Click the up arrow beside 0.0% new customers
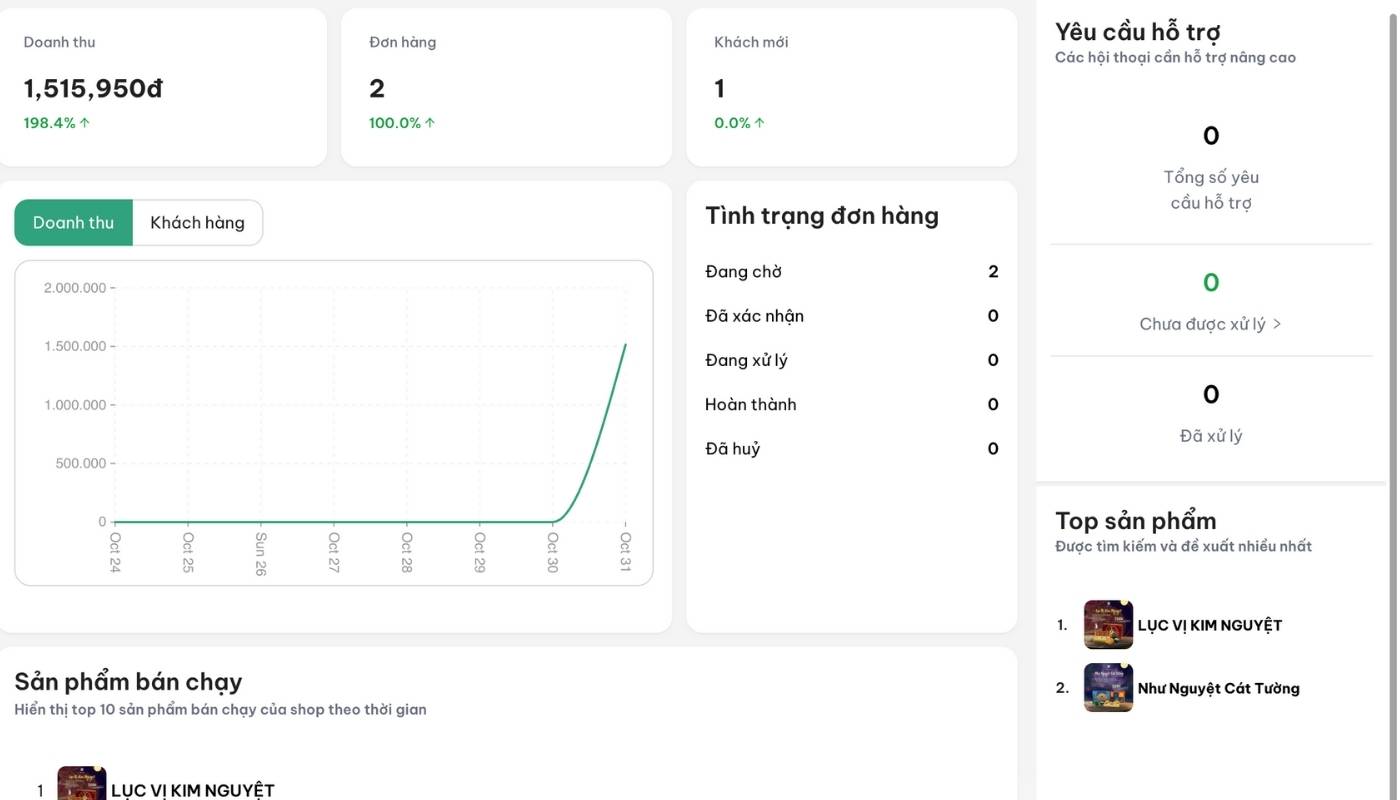The width and height of the screenshot is (1400, 800). pyautogui.click(x=760, y=123)
